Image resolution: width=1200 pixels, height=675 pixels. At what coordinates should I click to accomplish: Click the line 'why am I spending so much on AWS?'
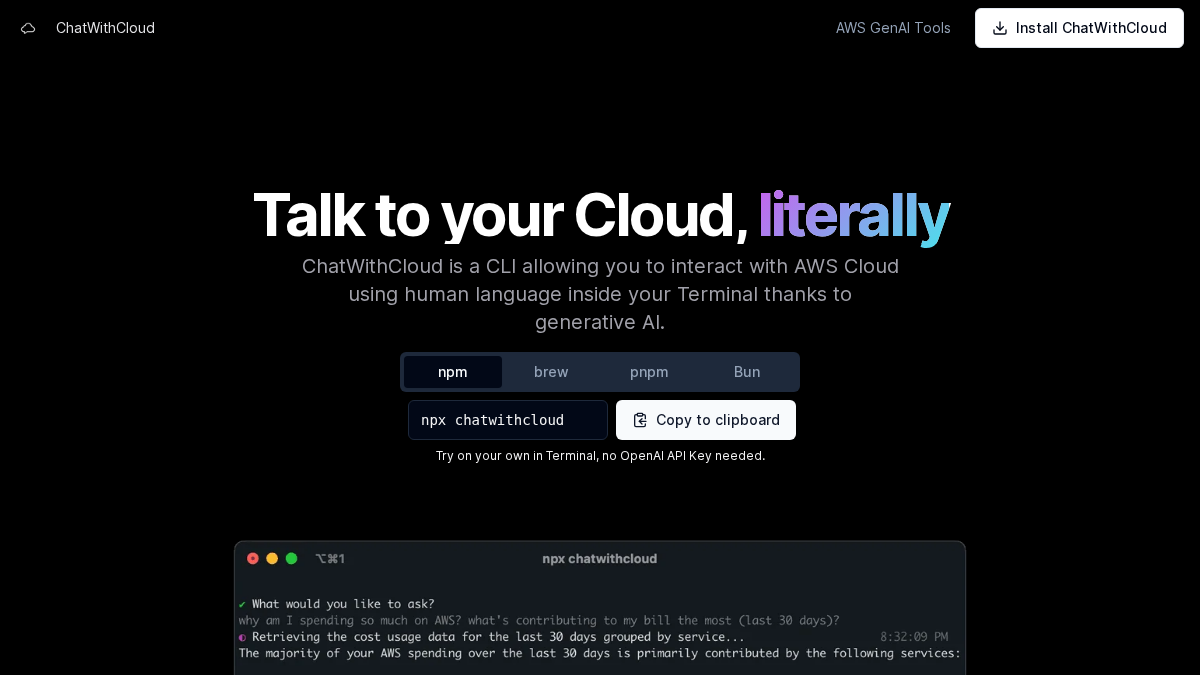click(539, 620)
